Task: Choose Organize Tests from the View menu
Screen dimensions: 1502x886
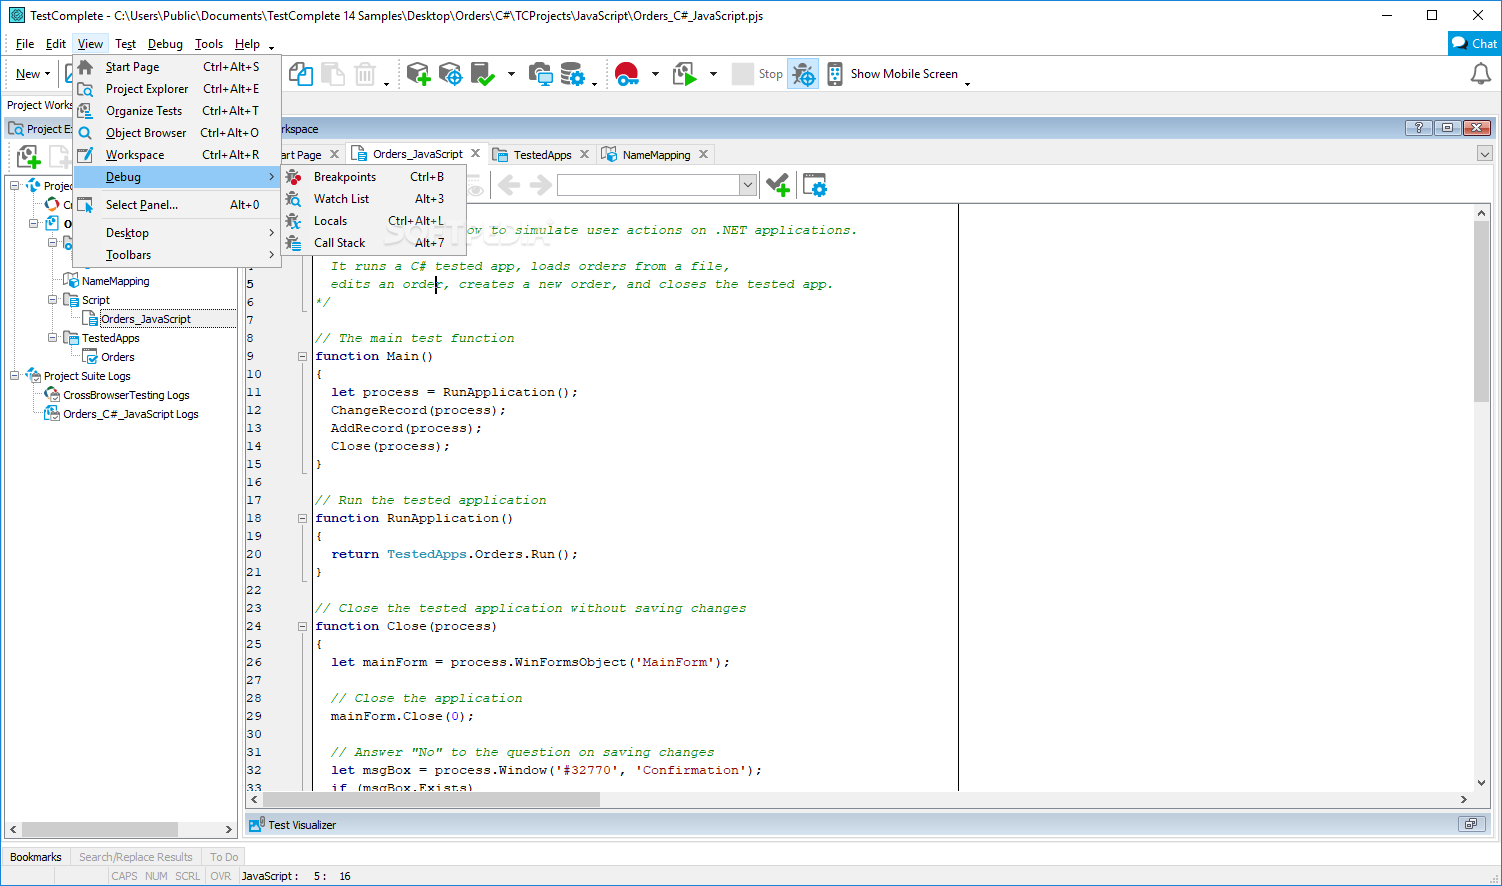Action: click(177, 111)
